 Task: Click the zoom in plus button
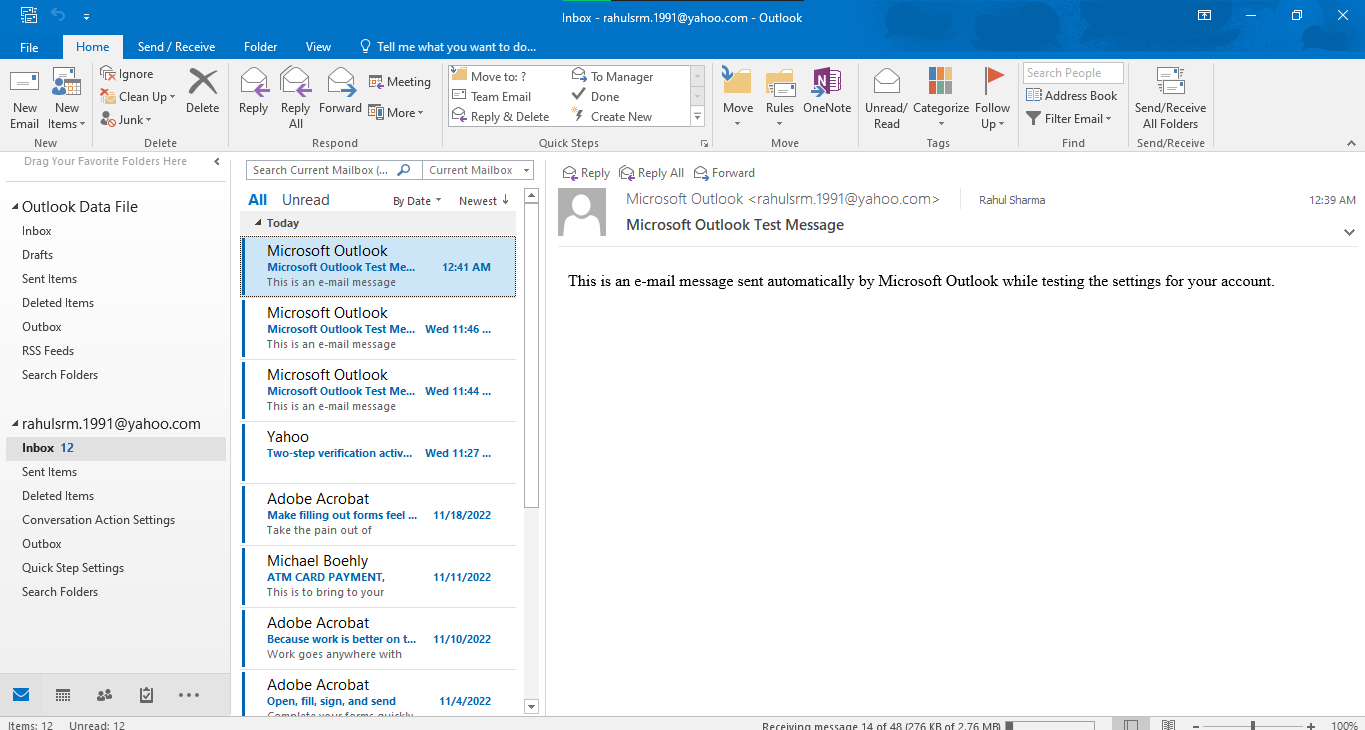click(x=1311, y=725)
